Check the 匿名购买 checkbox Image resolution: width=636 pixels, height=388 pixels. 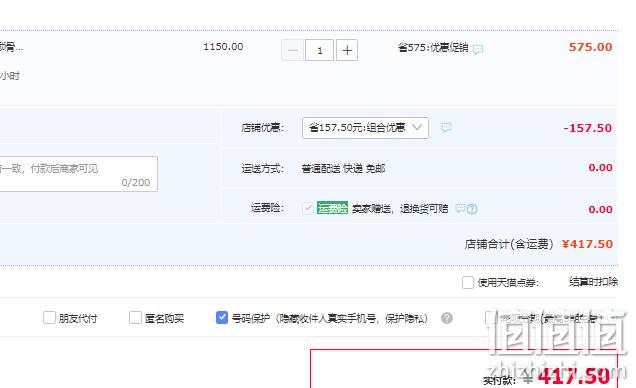(135, 317)
